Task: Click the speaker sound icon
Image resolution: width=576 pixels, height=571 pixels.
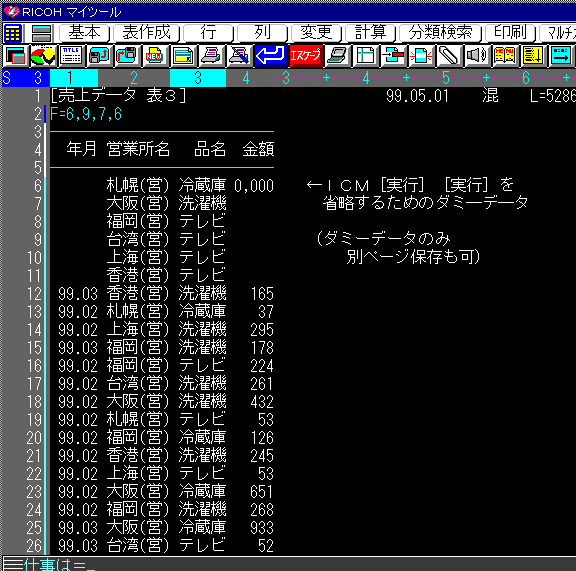Action: tap(476, 56)
